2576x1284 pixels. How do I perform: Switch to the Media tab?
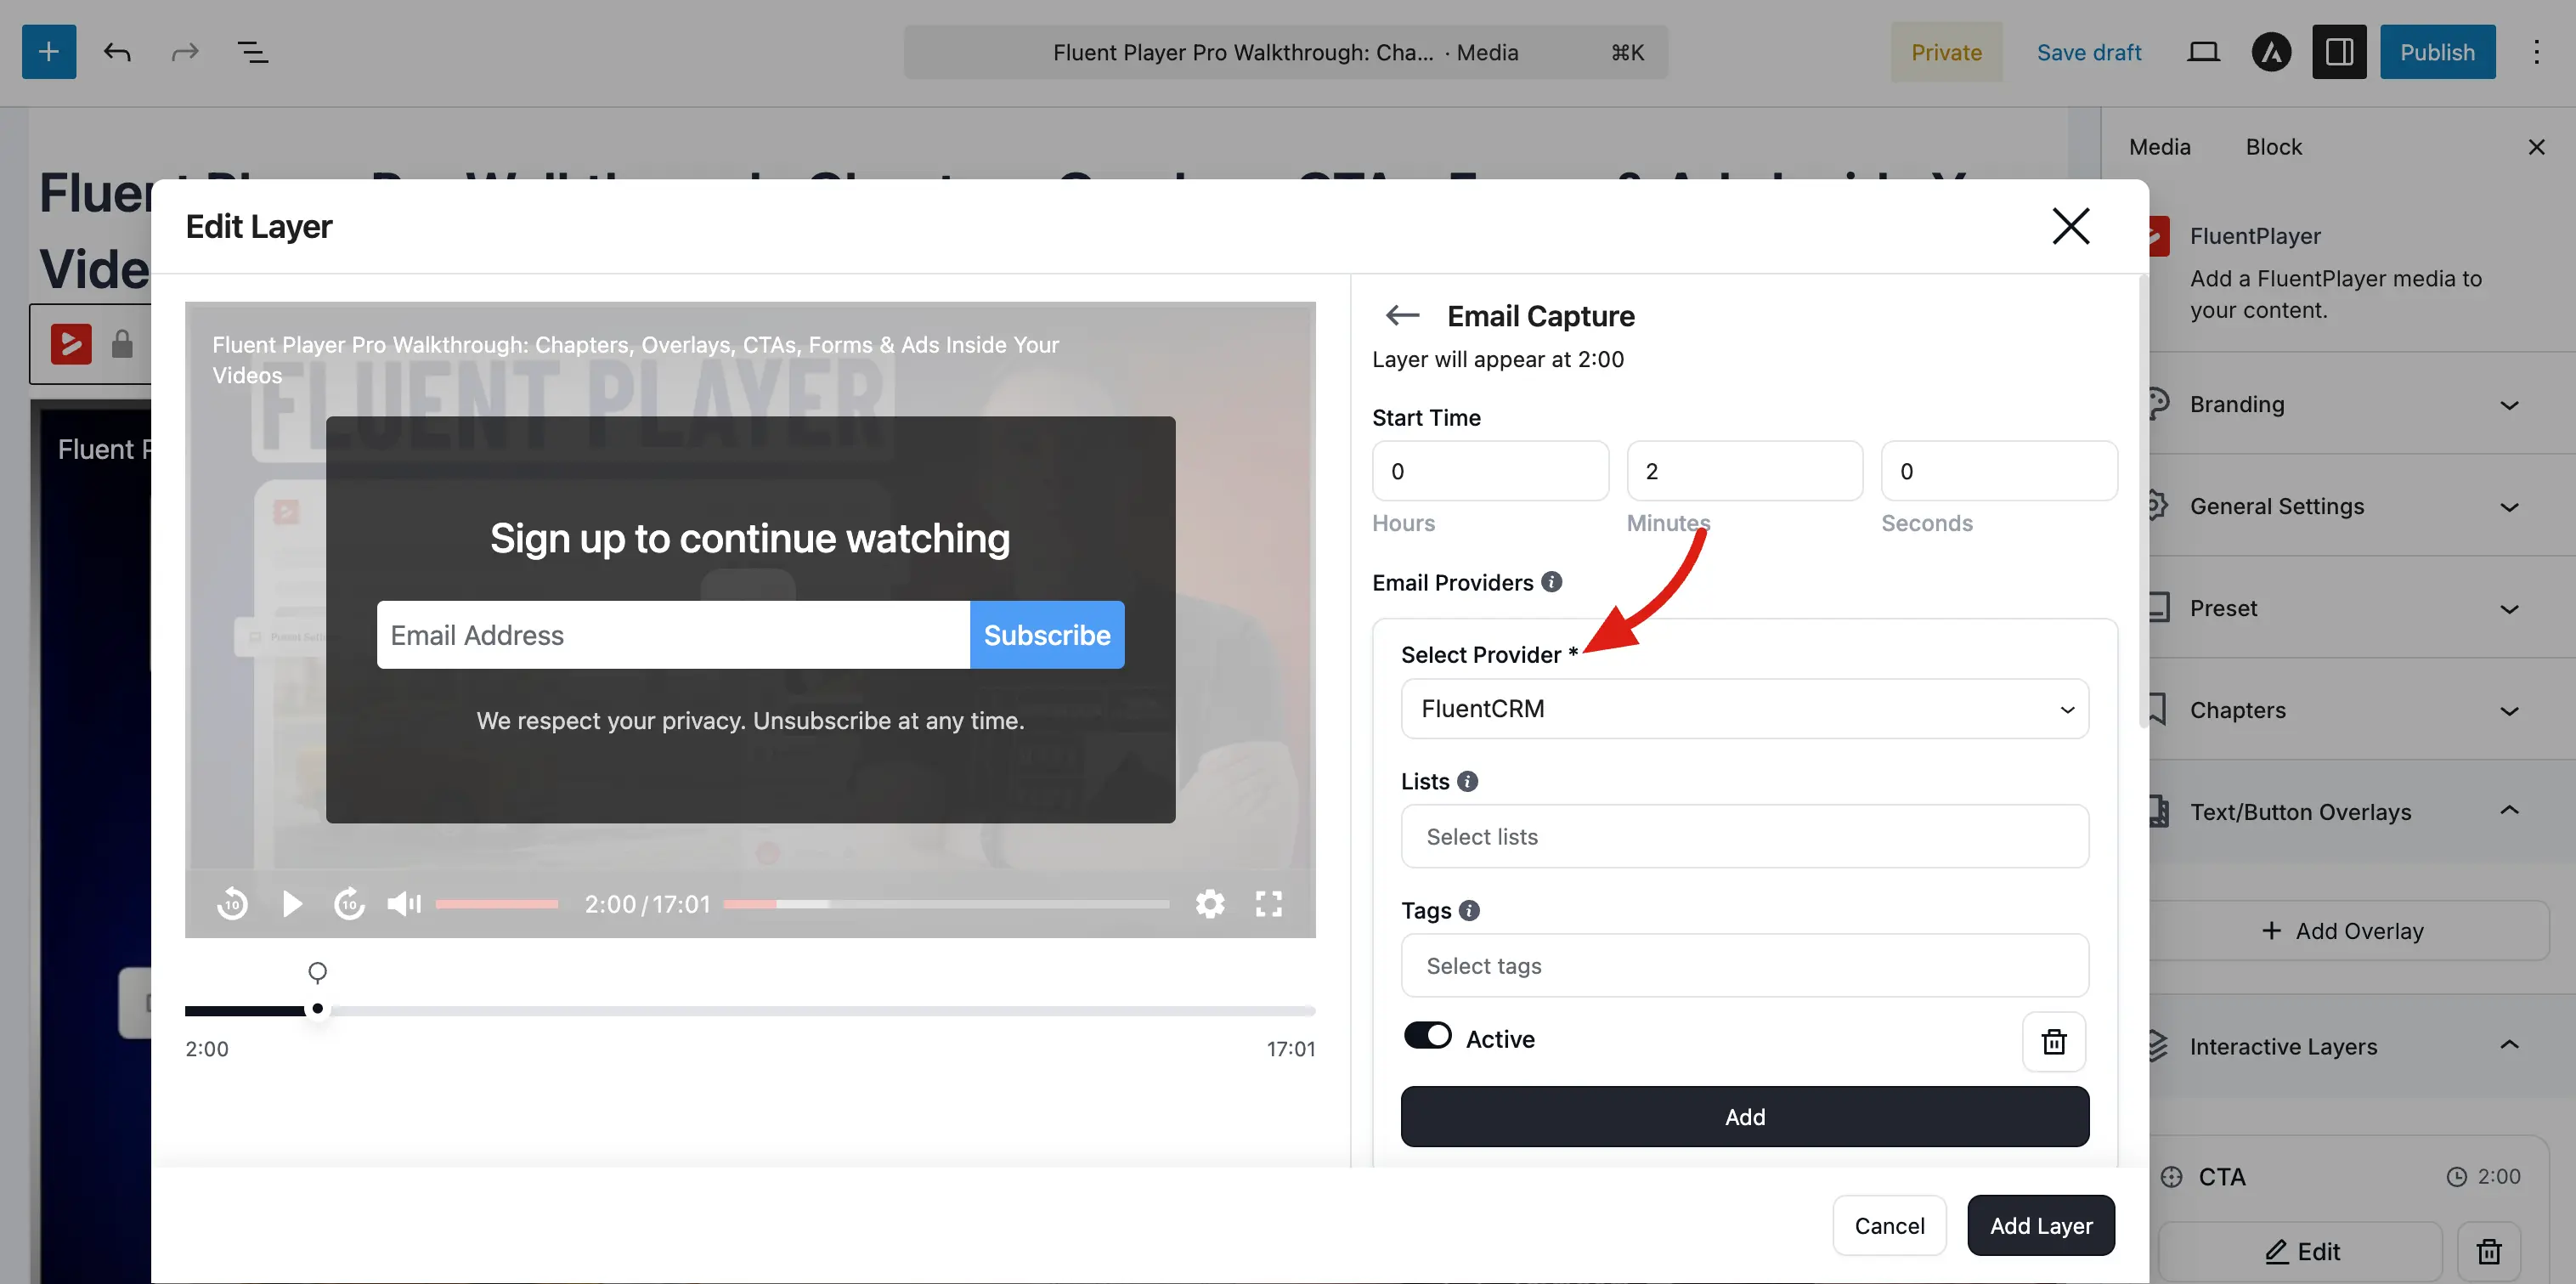click(x=2159, y=147)
